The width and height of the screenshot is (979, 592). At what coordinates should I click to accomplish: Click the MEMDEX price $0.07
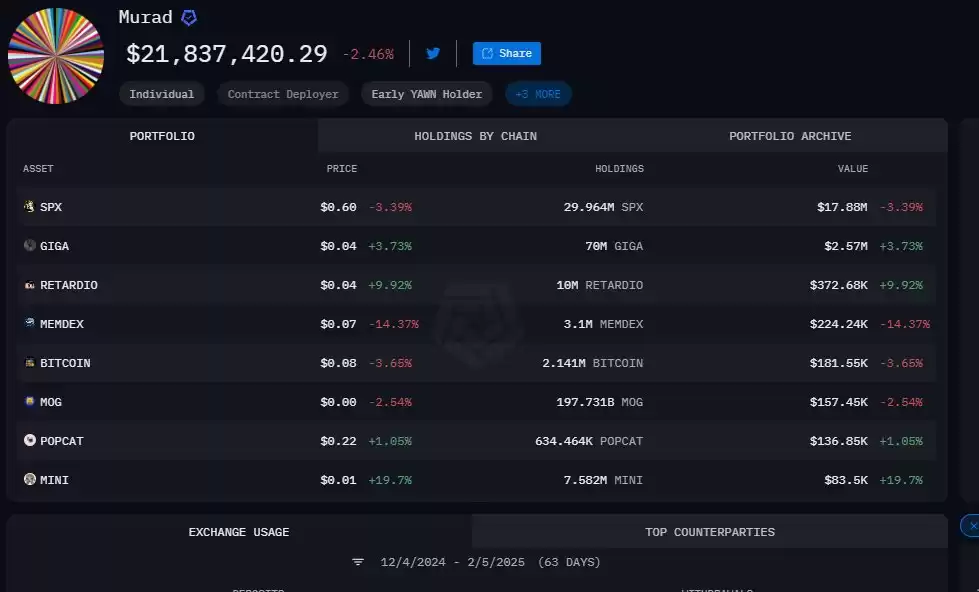338,324
